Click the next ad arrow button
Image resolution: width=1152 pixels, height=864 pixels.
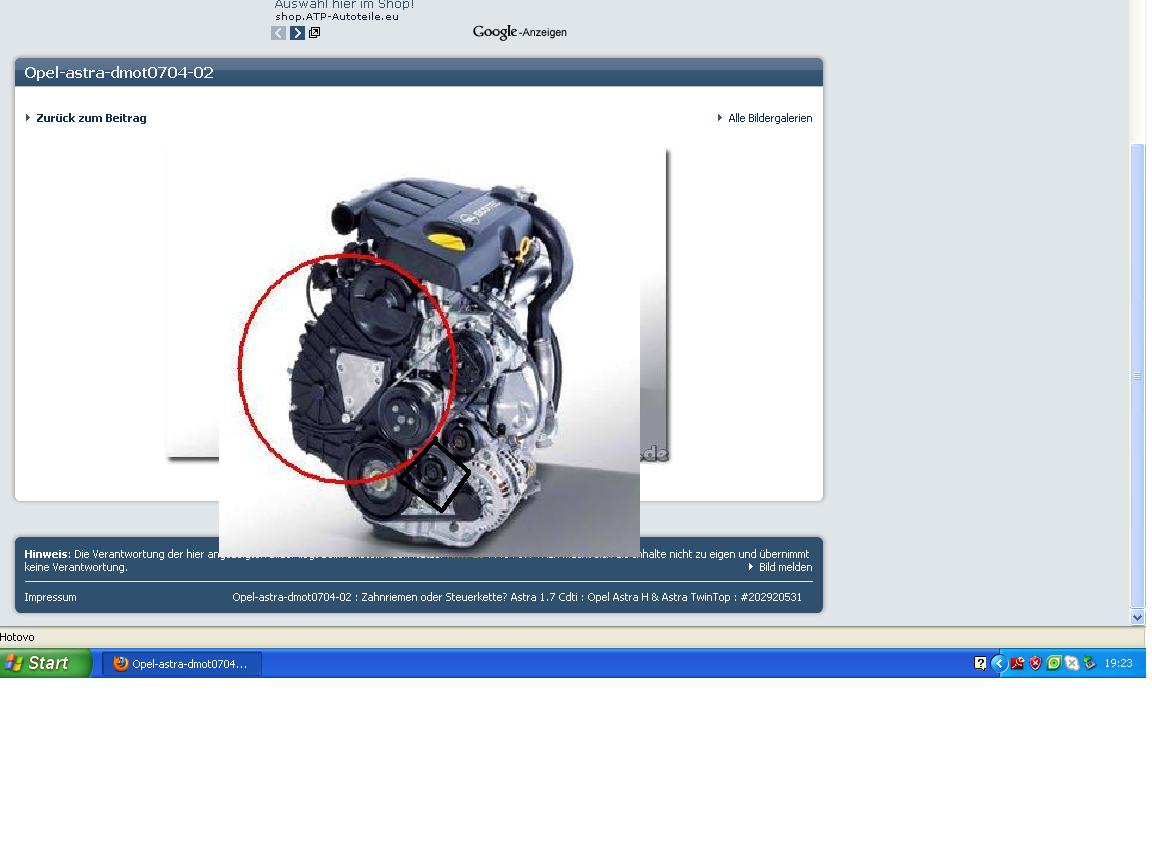pyautogui.click(x=297, y=33)
